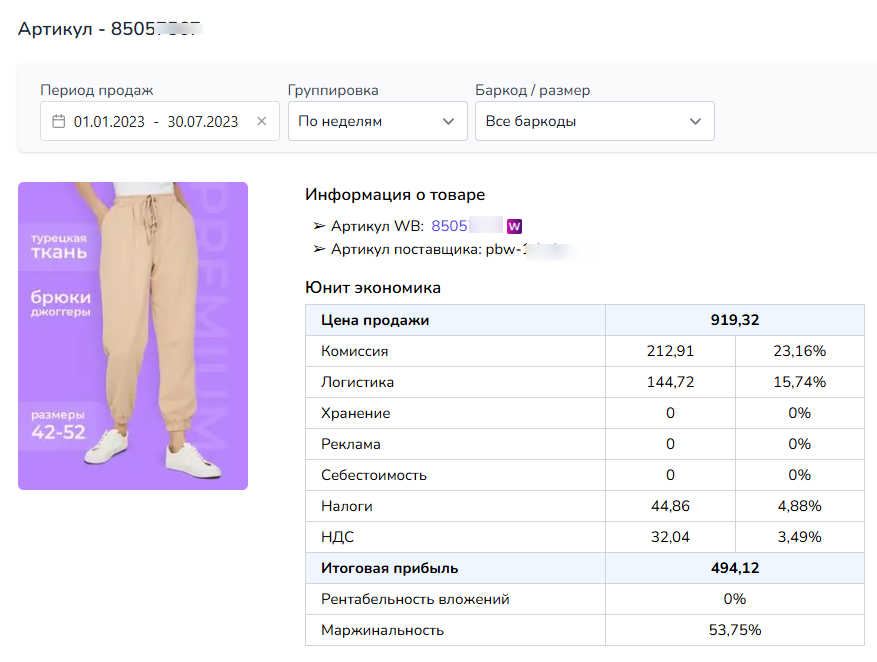This screenshot has height=662, width=877.
Task: Open the По неделям grouping dropdown
Action: click(x=377, y=122)
